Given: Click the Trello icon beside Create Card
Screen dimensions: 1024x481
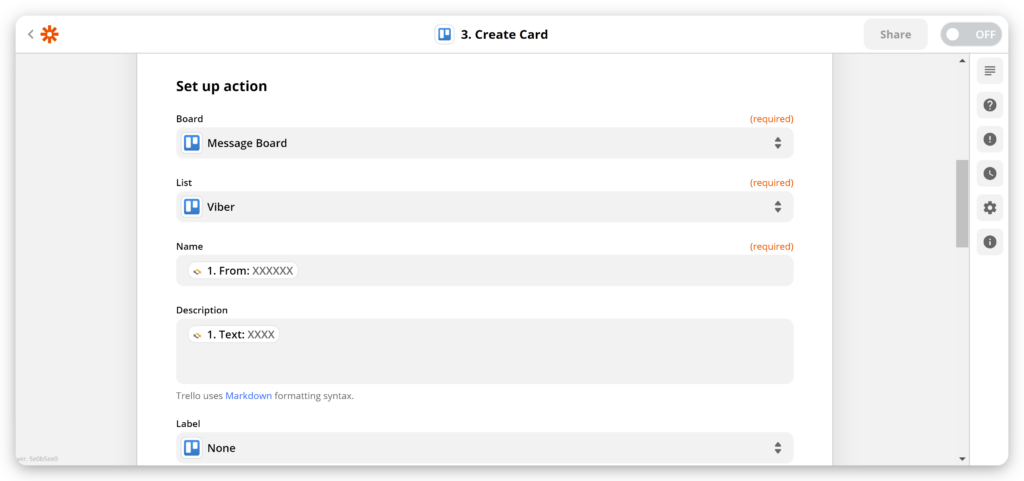Looking at the screenshot, I should [x=445, y=34].
